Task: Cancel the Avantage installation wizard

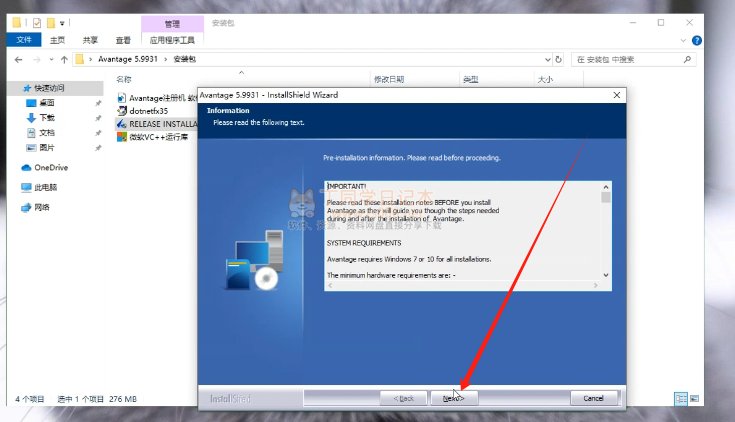Action: point(593,398)
